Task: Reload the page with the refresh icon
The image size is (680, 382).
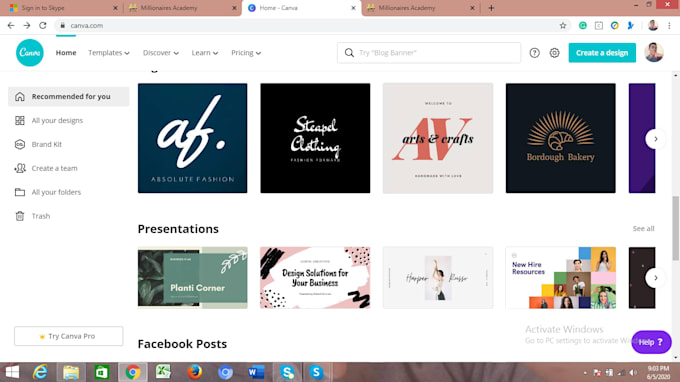Action: 42,26
